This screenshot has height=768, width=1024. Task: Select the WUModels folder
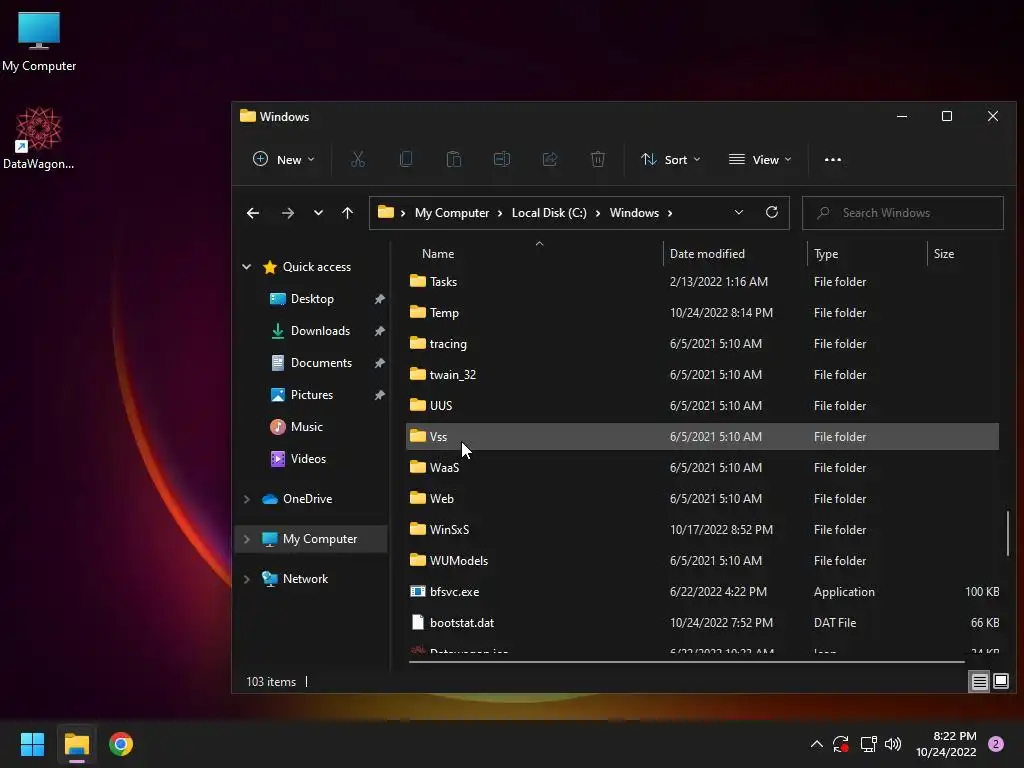702,560
